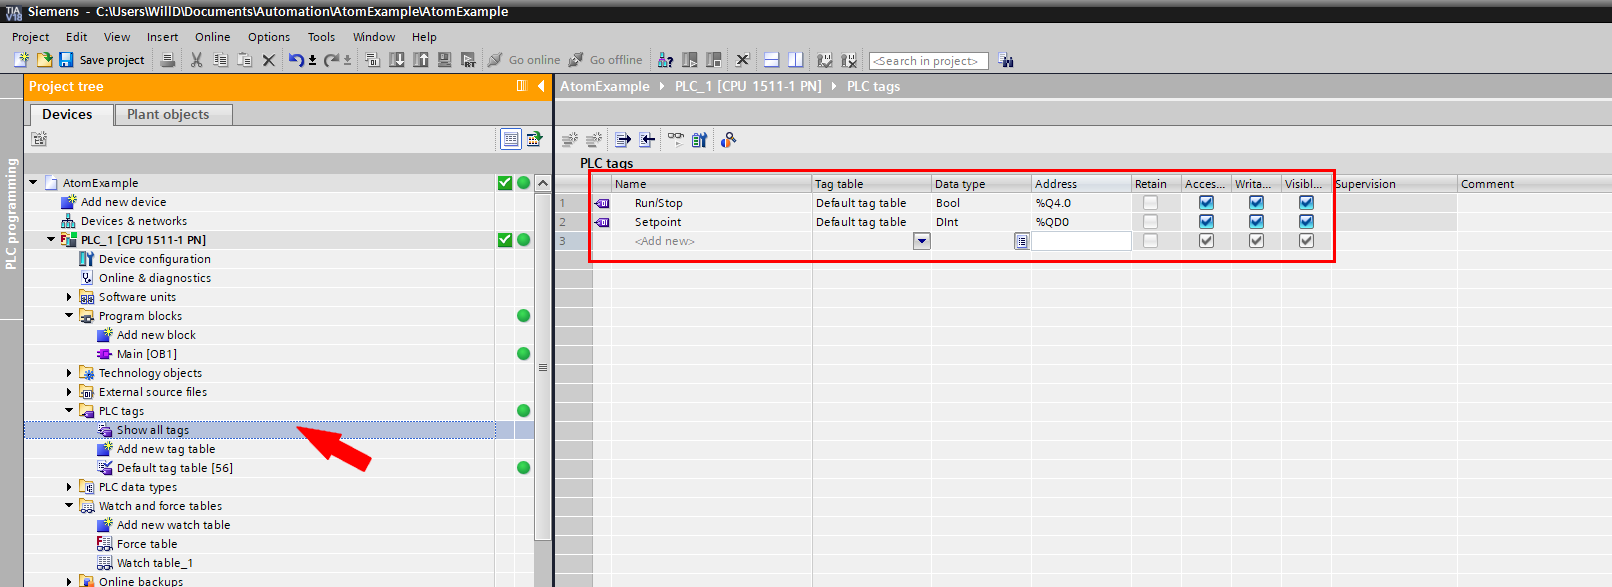Redo the last action
Image resolution: width=1612 pixels, height=587 pixels.
[x=331, y=60]
